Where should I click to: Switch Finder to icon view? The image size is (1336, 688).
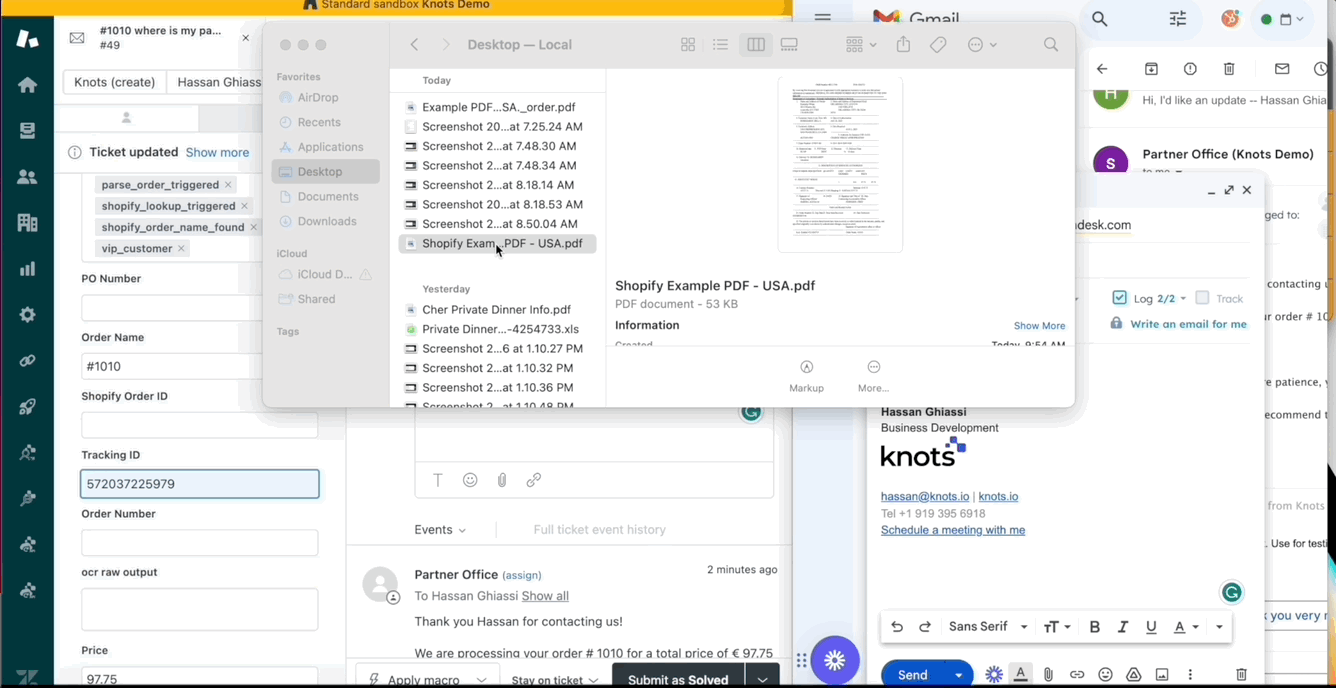688,45
